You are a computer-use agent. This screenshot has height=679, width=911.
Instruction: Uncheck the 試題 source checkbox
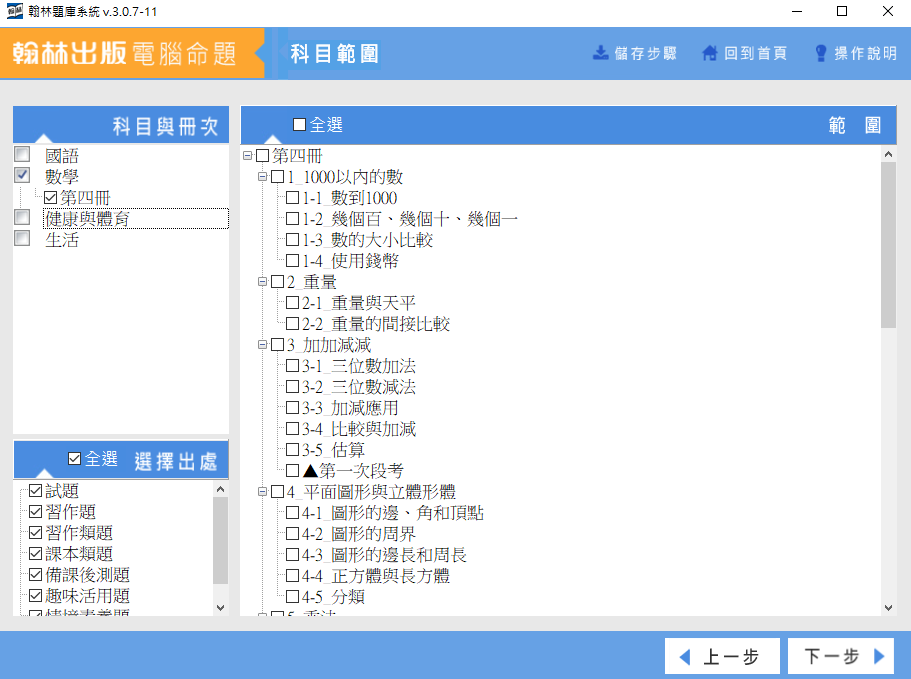tap(36, 491)
